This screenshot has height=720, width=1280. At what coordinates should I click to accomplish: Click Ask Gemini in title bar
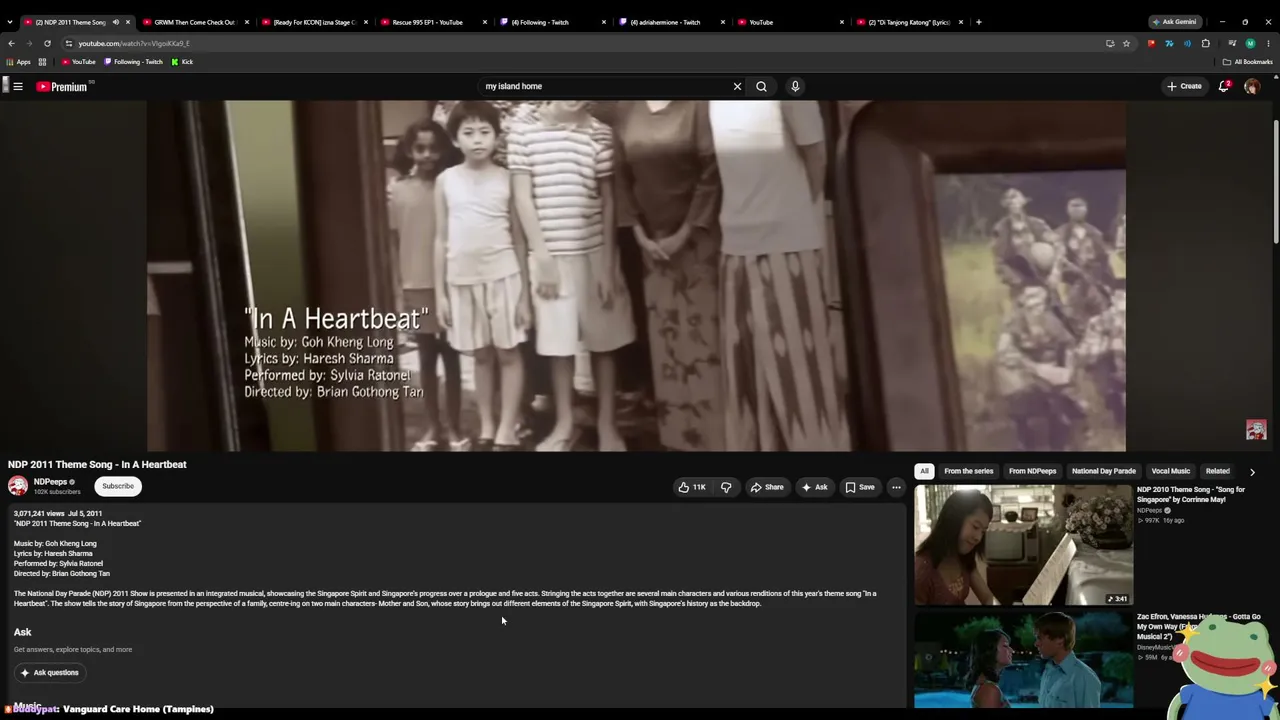[1174, 22]
